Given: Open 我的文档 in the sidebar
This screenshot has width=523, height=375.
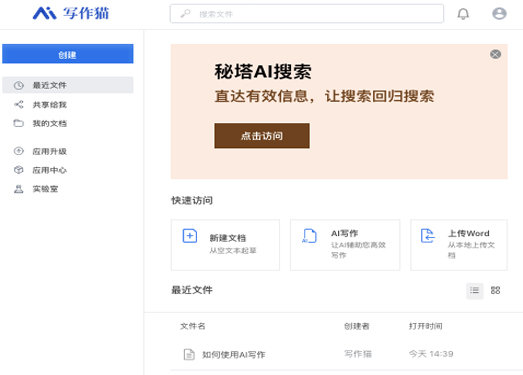Looking at the screenshot, I should pos(68,123).
